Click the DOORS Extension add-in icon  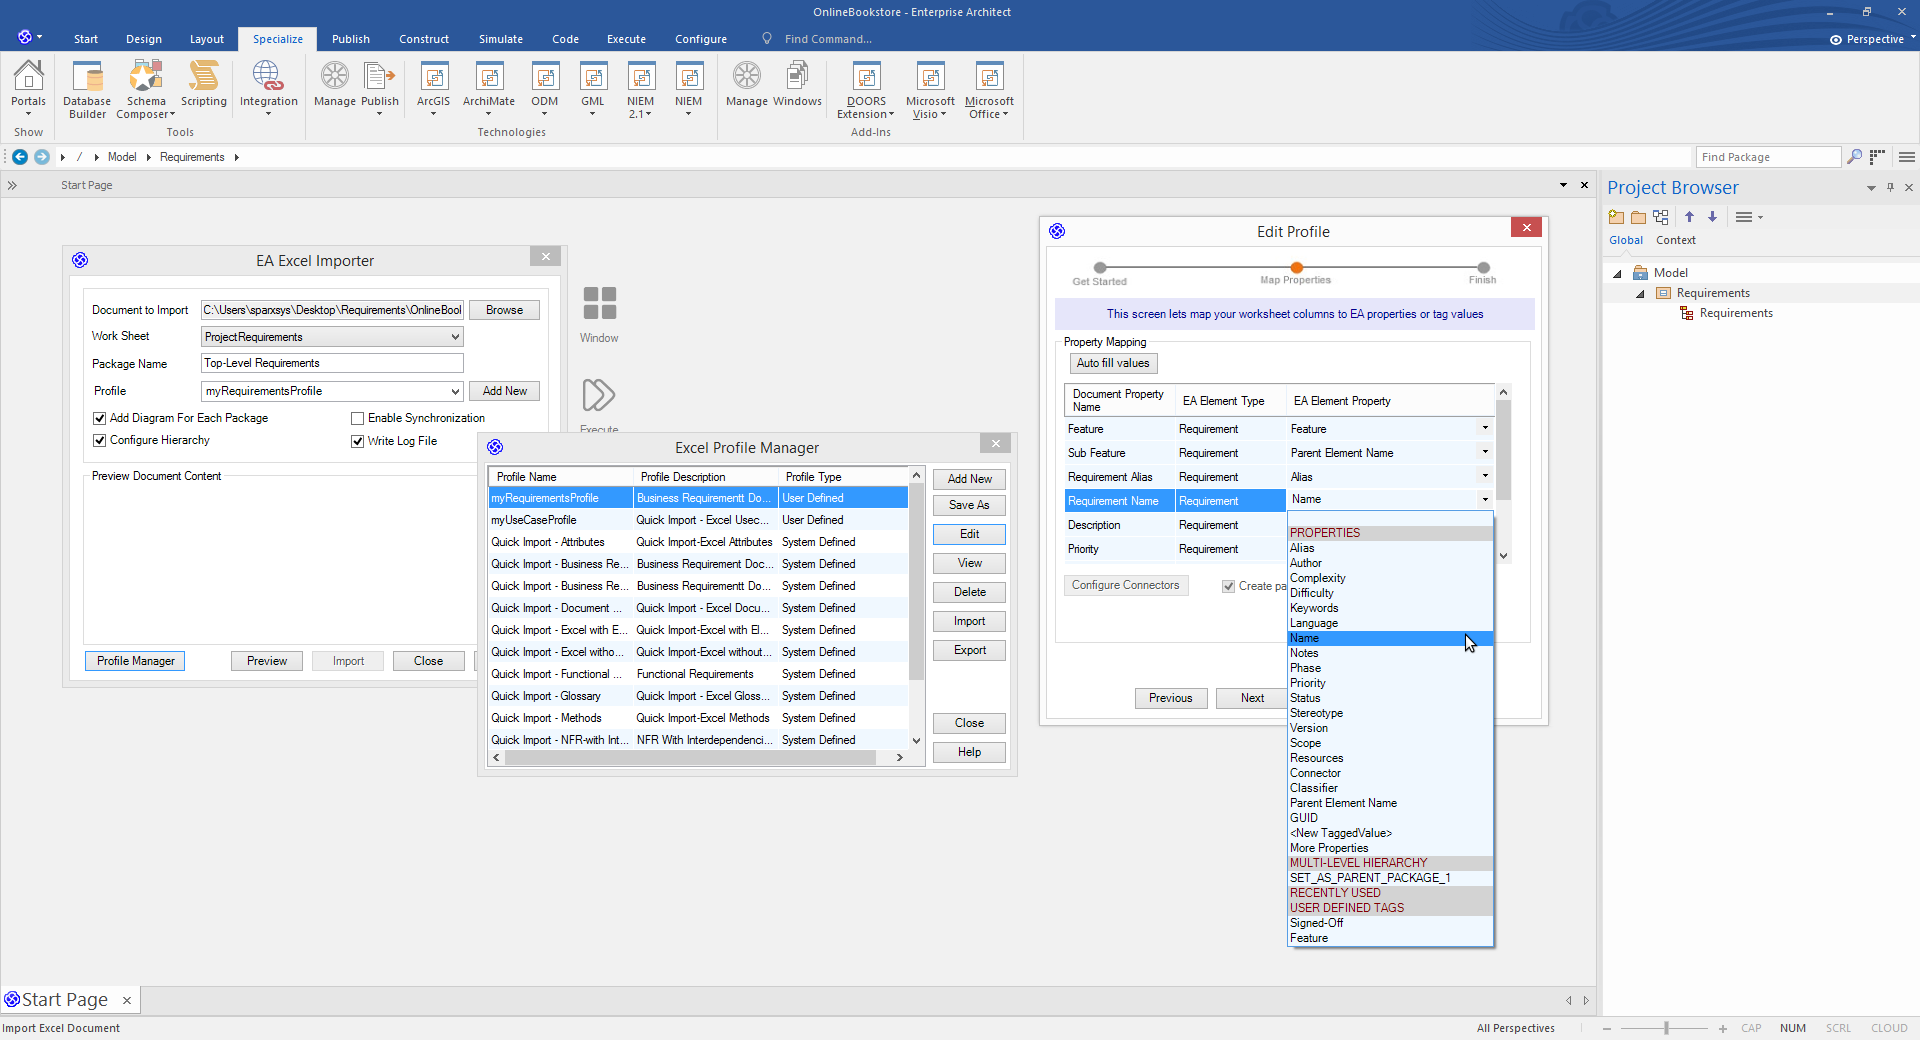pyautogui.click(x=866, y=89)
